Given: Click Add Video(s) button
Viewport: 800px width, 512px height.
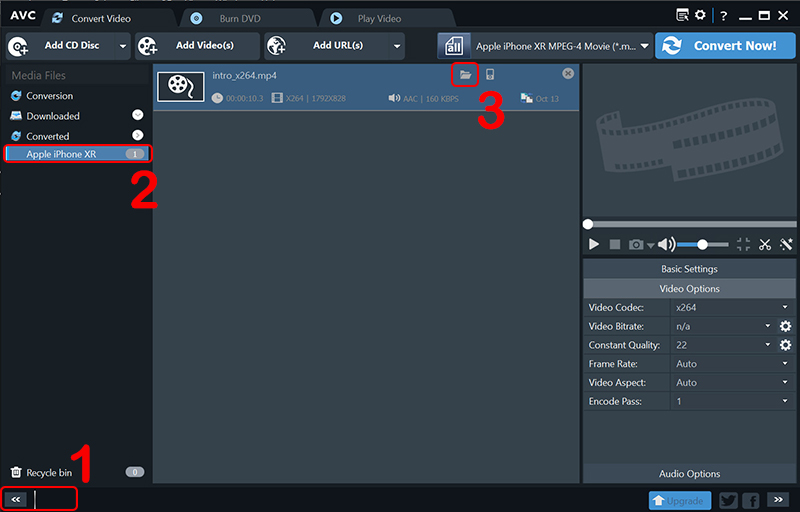Looking at the screenshot, I should 197,46.
